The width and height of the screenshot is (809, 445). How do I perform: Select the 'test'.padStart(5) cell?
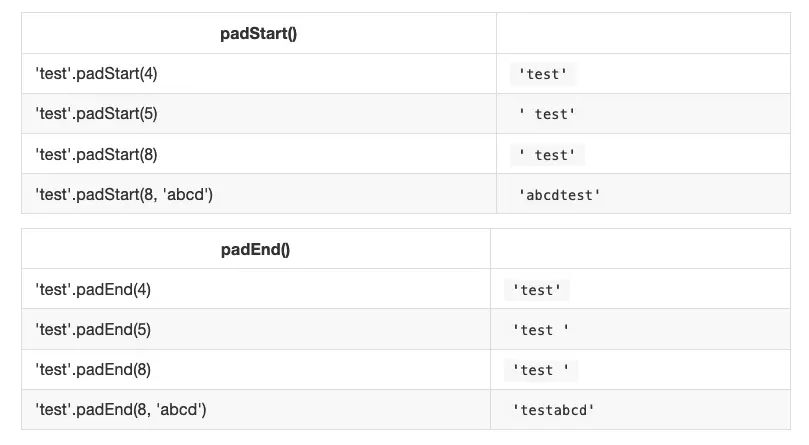(96, 114)
